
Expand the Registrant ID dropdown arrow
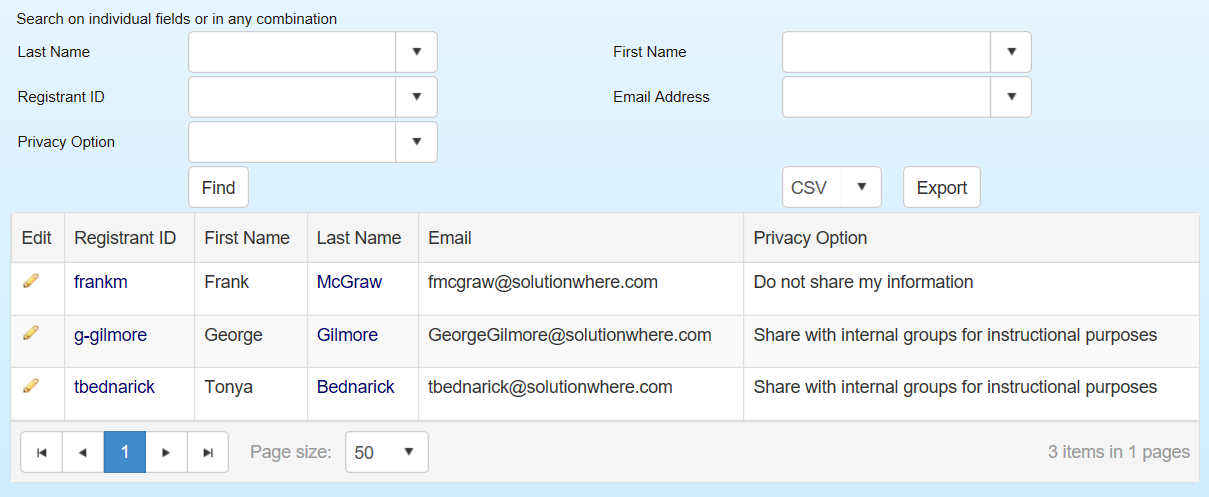[x=417, y=97]
